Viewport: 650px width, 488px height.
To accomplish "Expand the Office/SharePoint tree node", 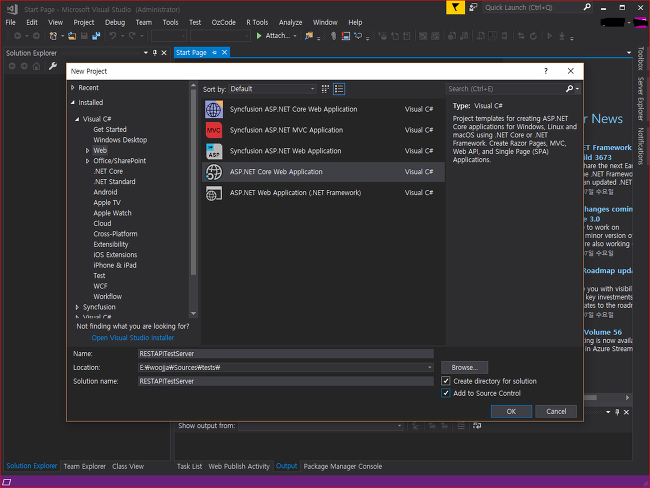I will pyautogui.click(x=87, y=161).
